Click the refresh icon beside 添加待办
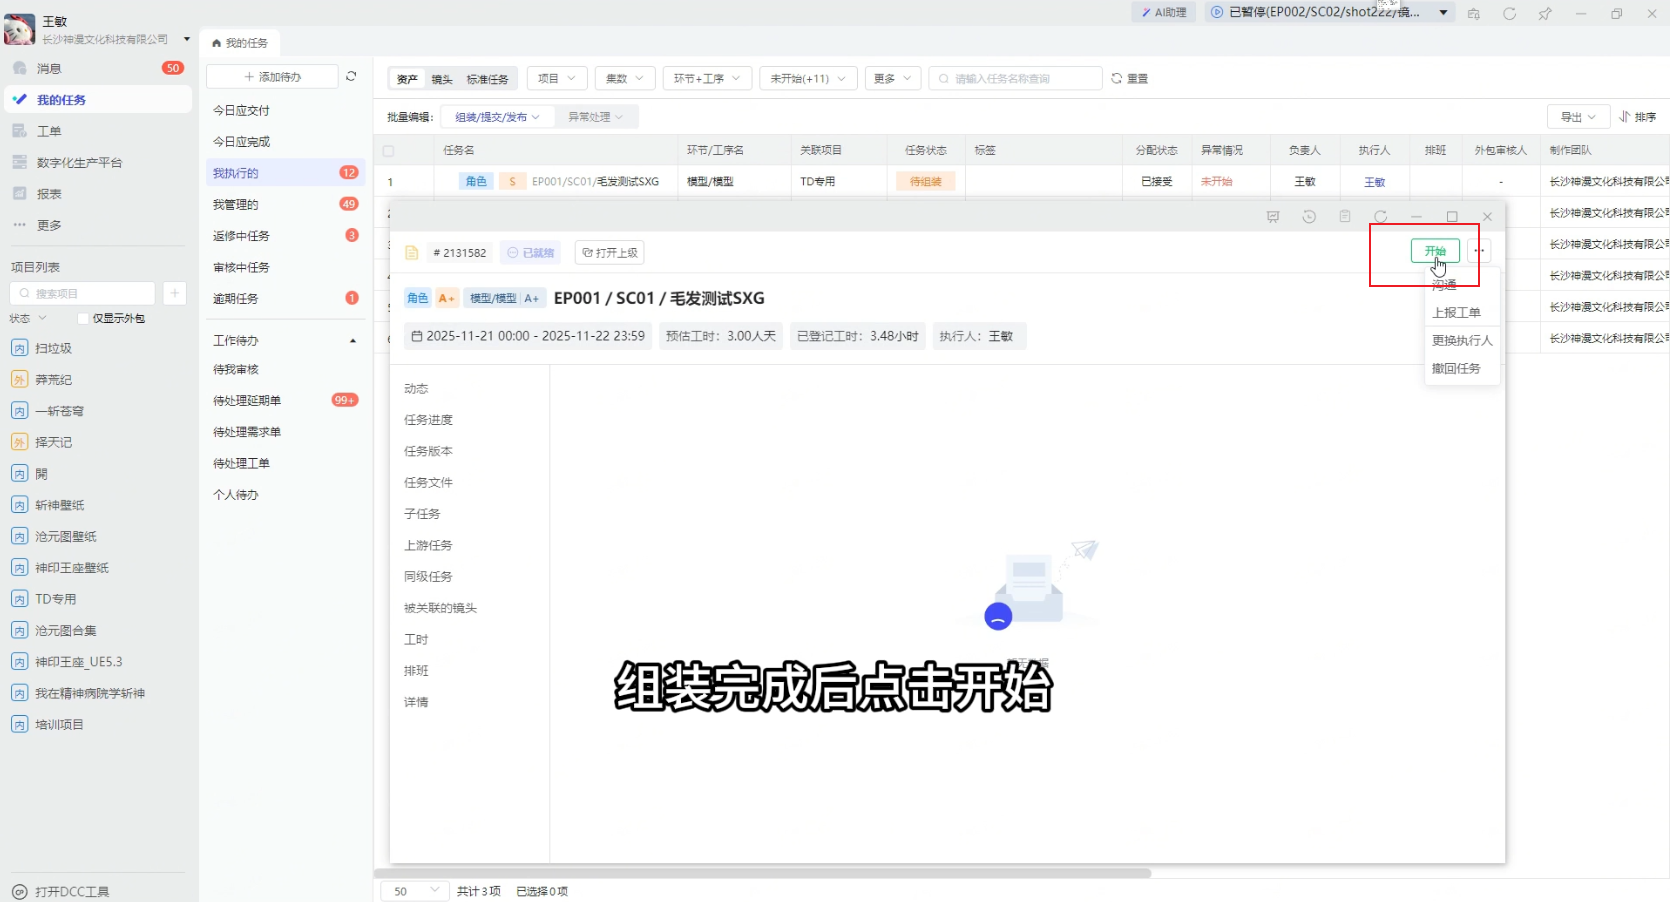Image resolution: width=1670 pixels, height=902 pixels. (x=351, y=76)
